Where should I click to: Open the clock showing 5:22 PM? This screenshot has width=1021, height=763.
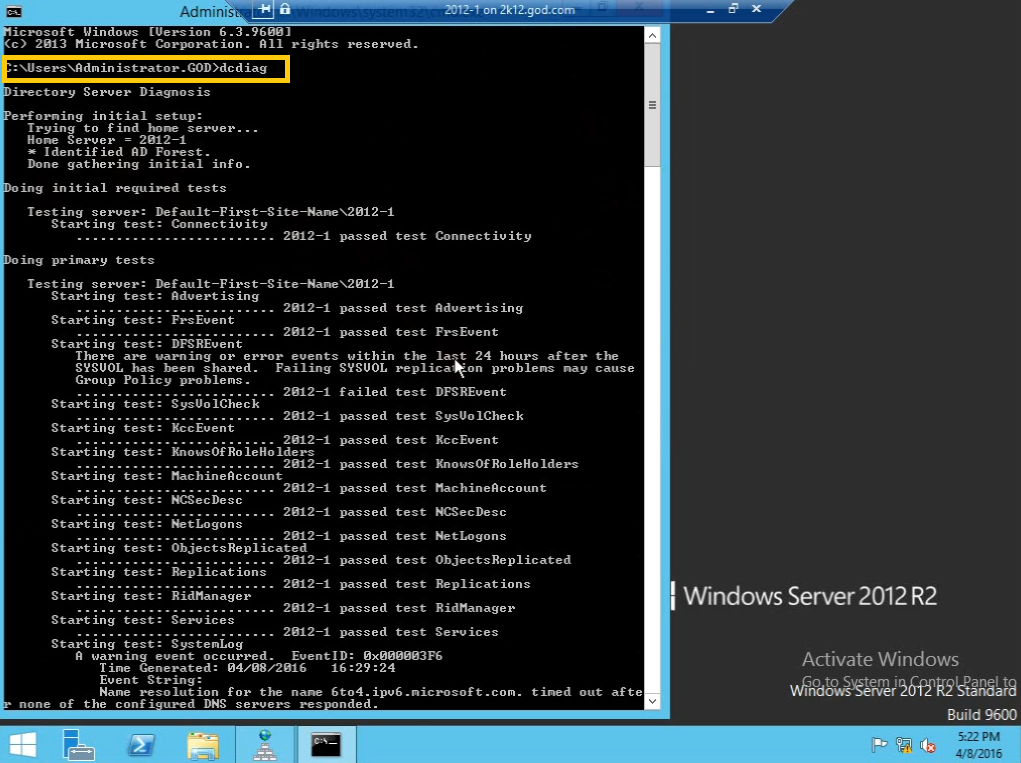pos(979,744)
